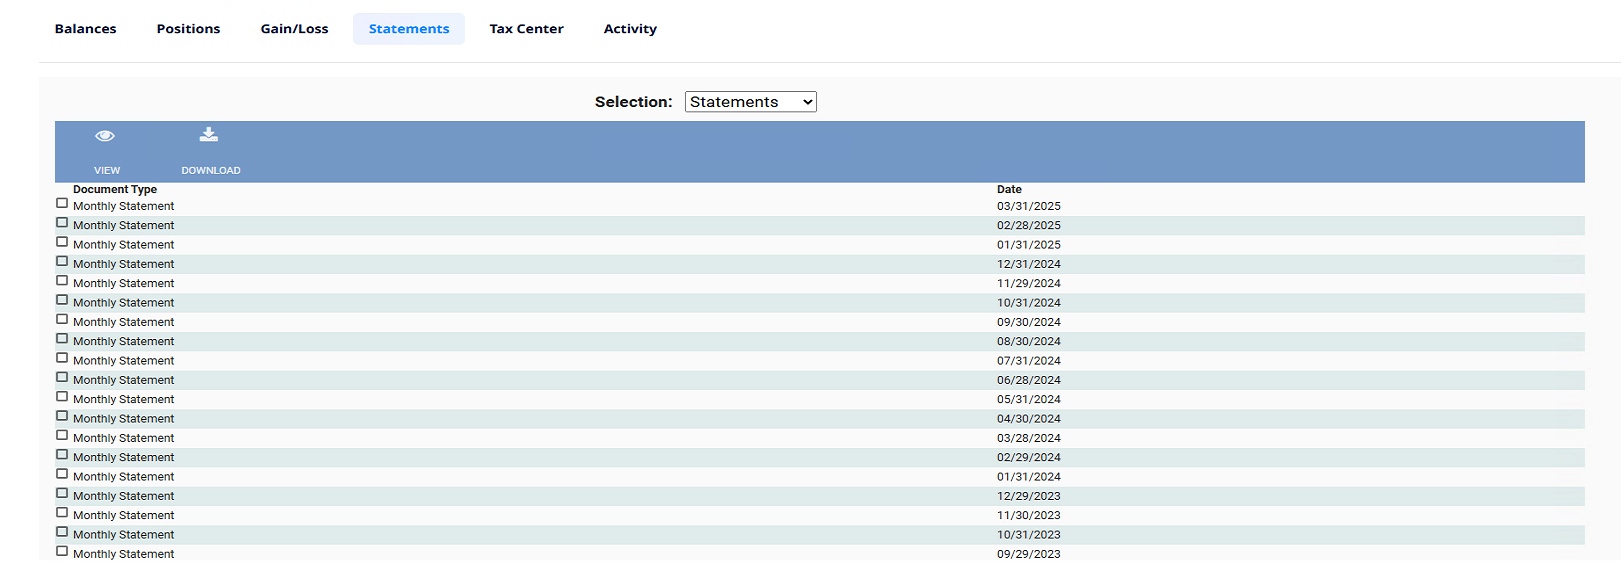Open the Selection dropdown showing Statements
The width and height of the screenshot is (1621, 566).
[x=750, y=102]
